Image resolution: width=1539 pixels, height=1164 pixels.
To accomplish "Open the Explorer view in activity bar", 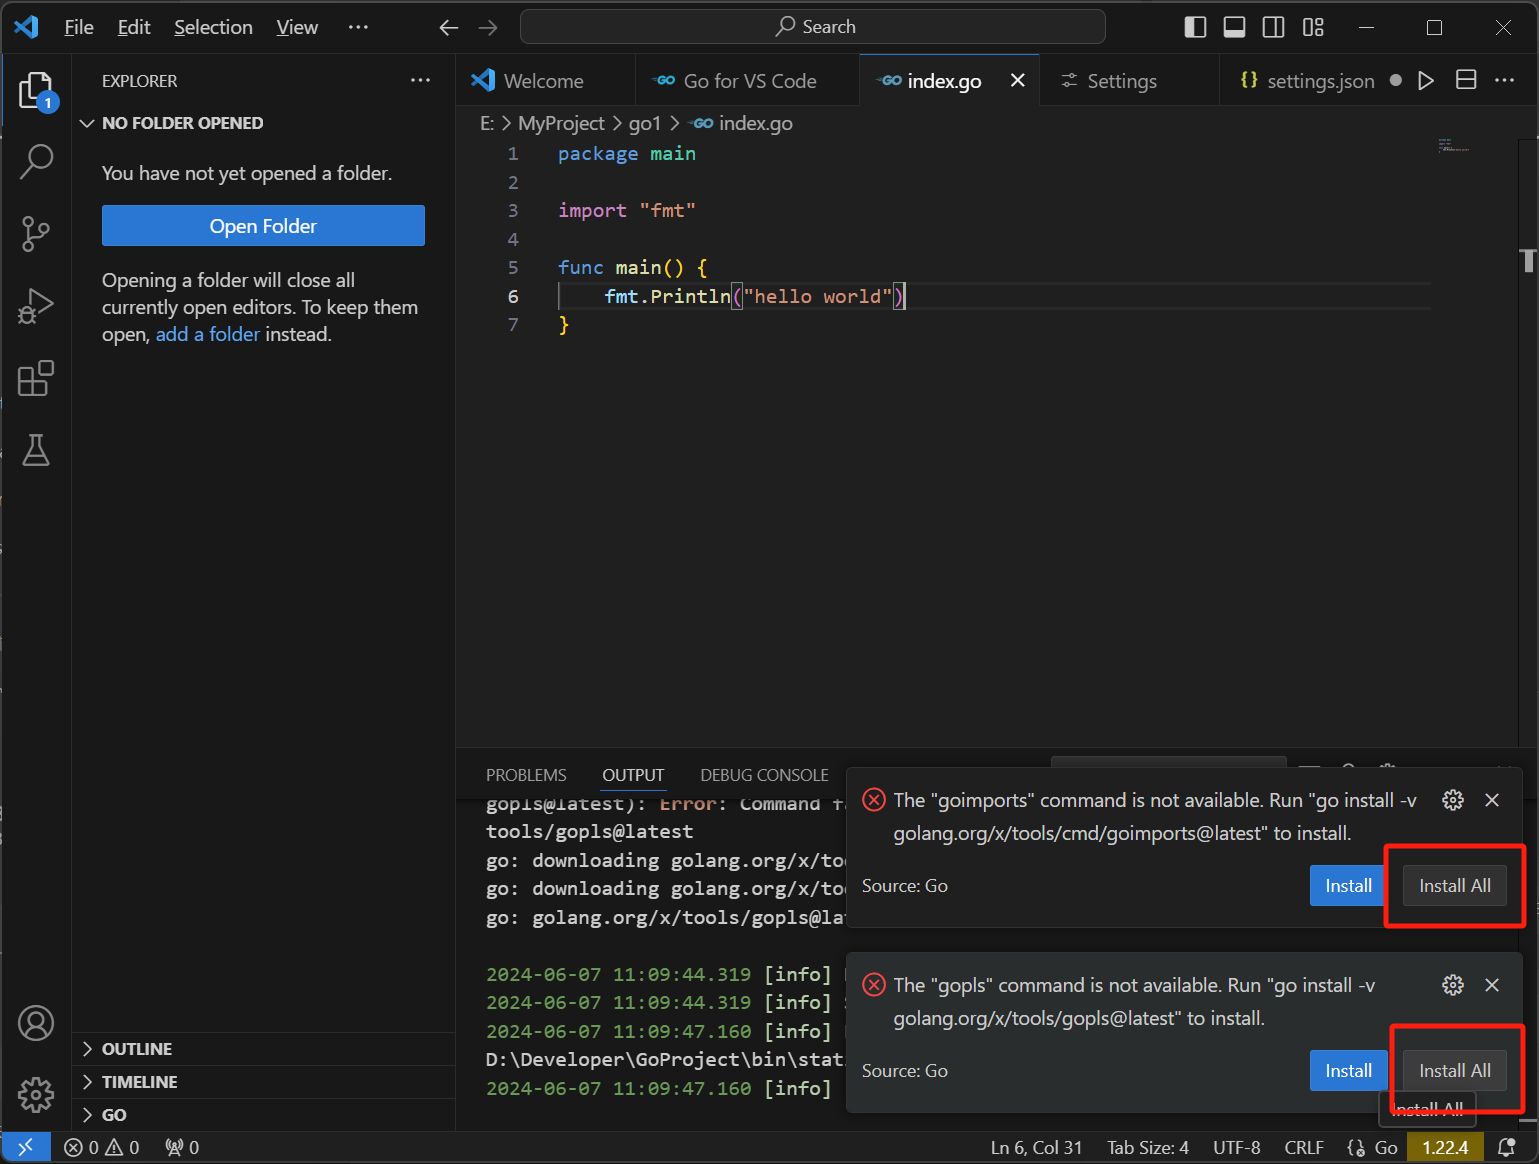I will click(x=37, y=90).
